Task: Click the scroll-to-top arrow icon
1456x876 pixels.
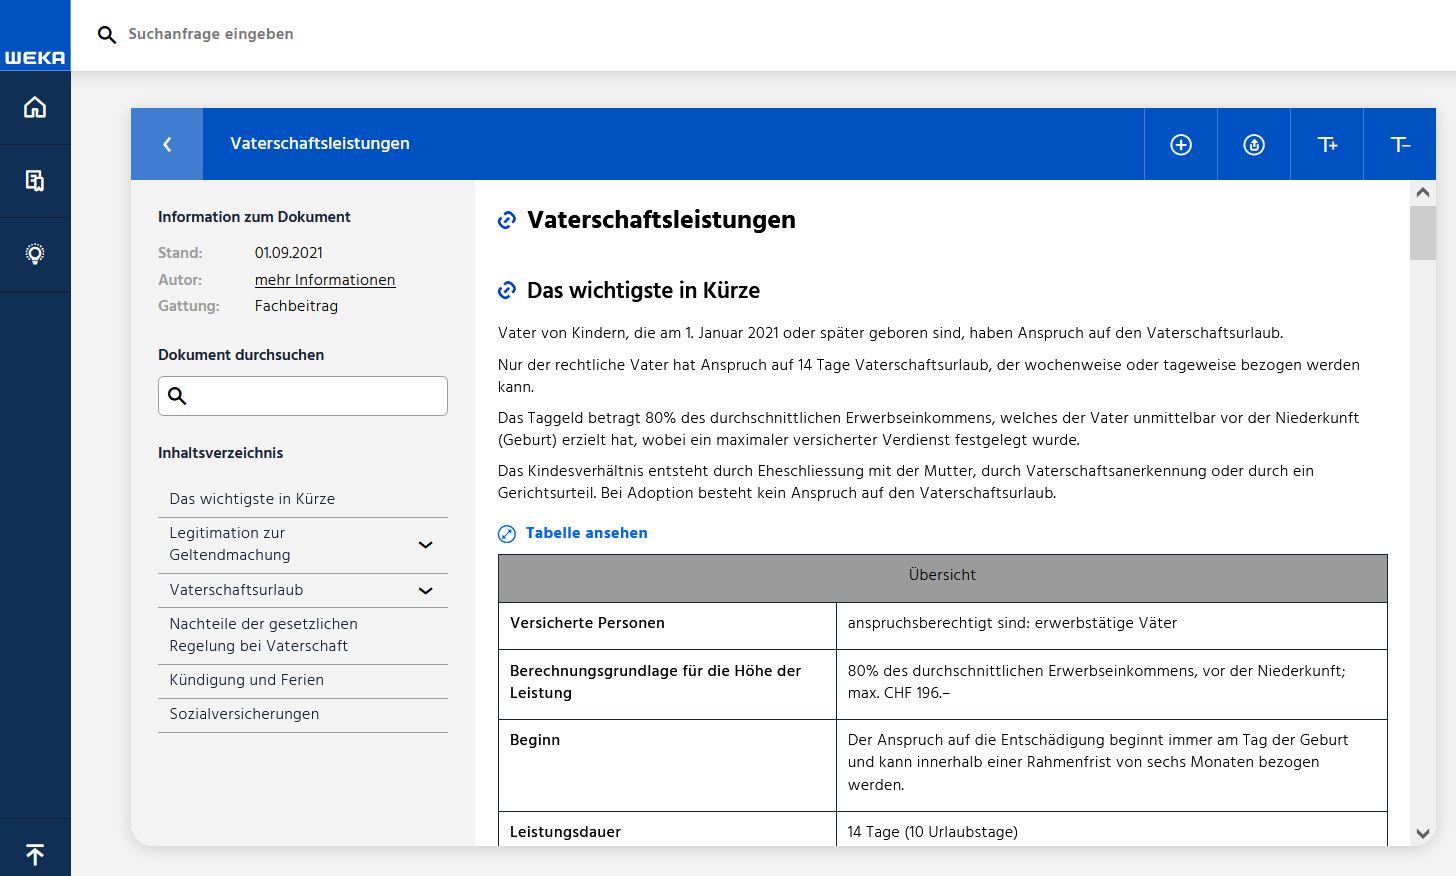Action: coord(35,855)
